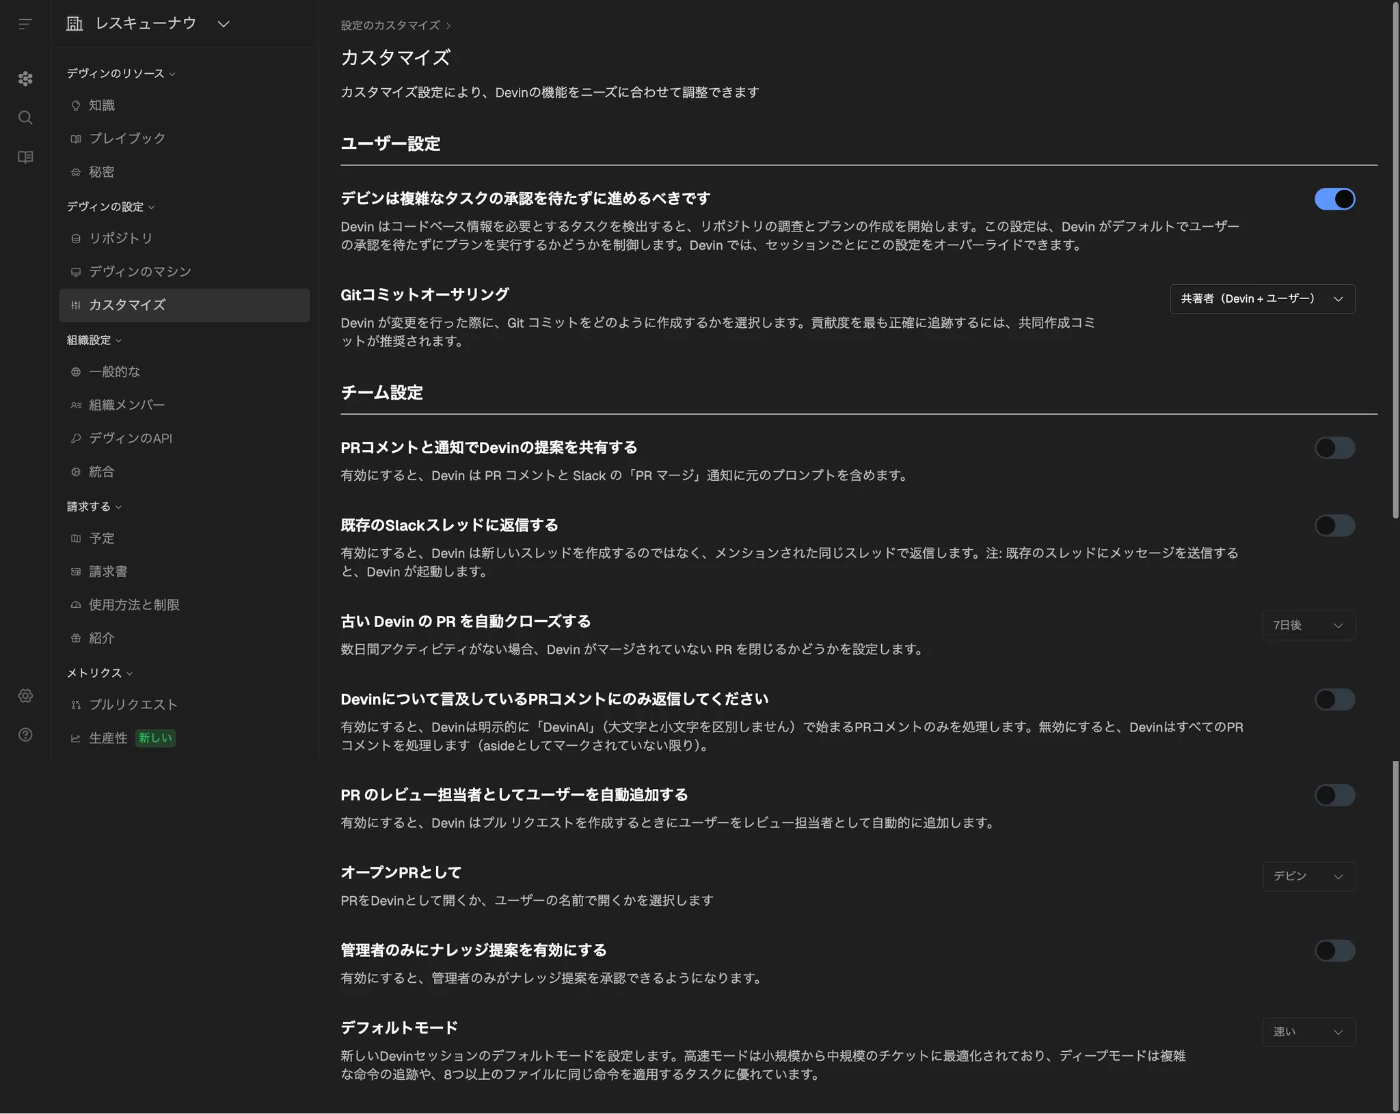
Task: Collapse the 組織設定 section
Action: point(94,340)
